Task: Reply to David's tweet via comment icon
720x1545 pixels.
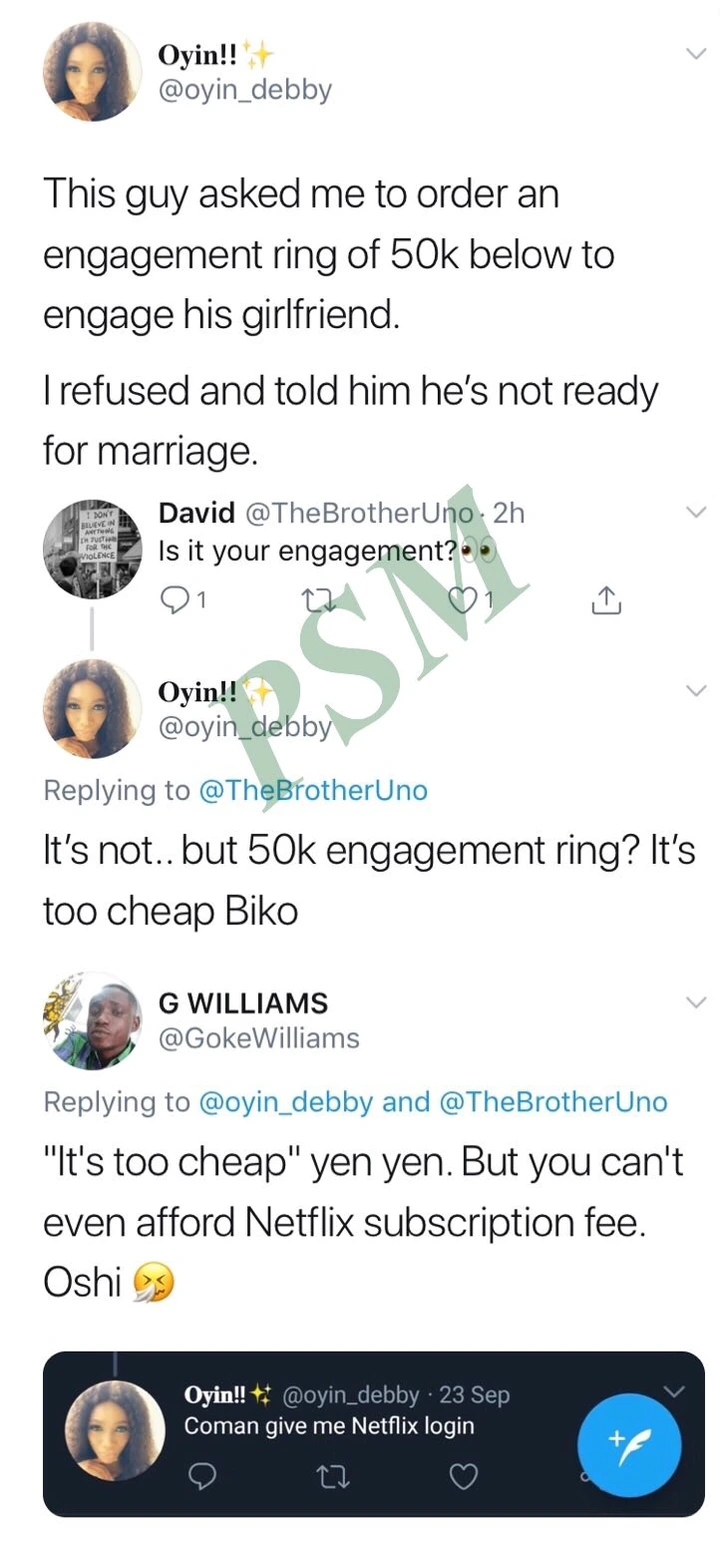Action: 175,599
